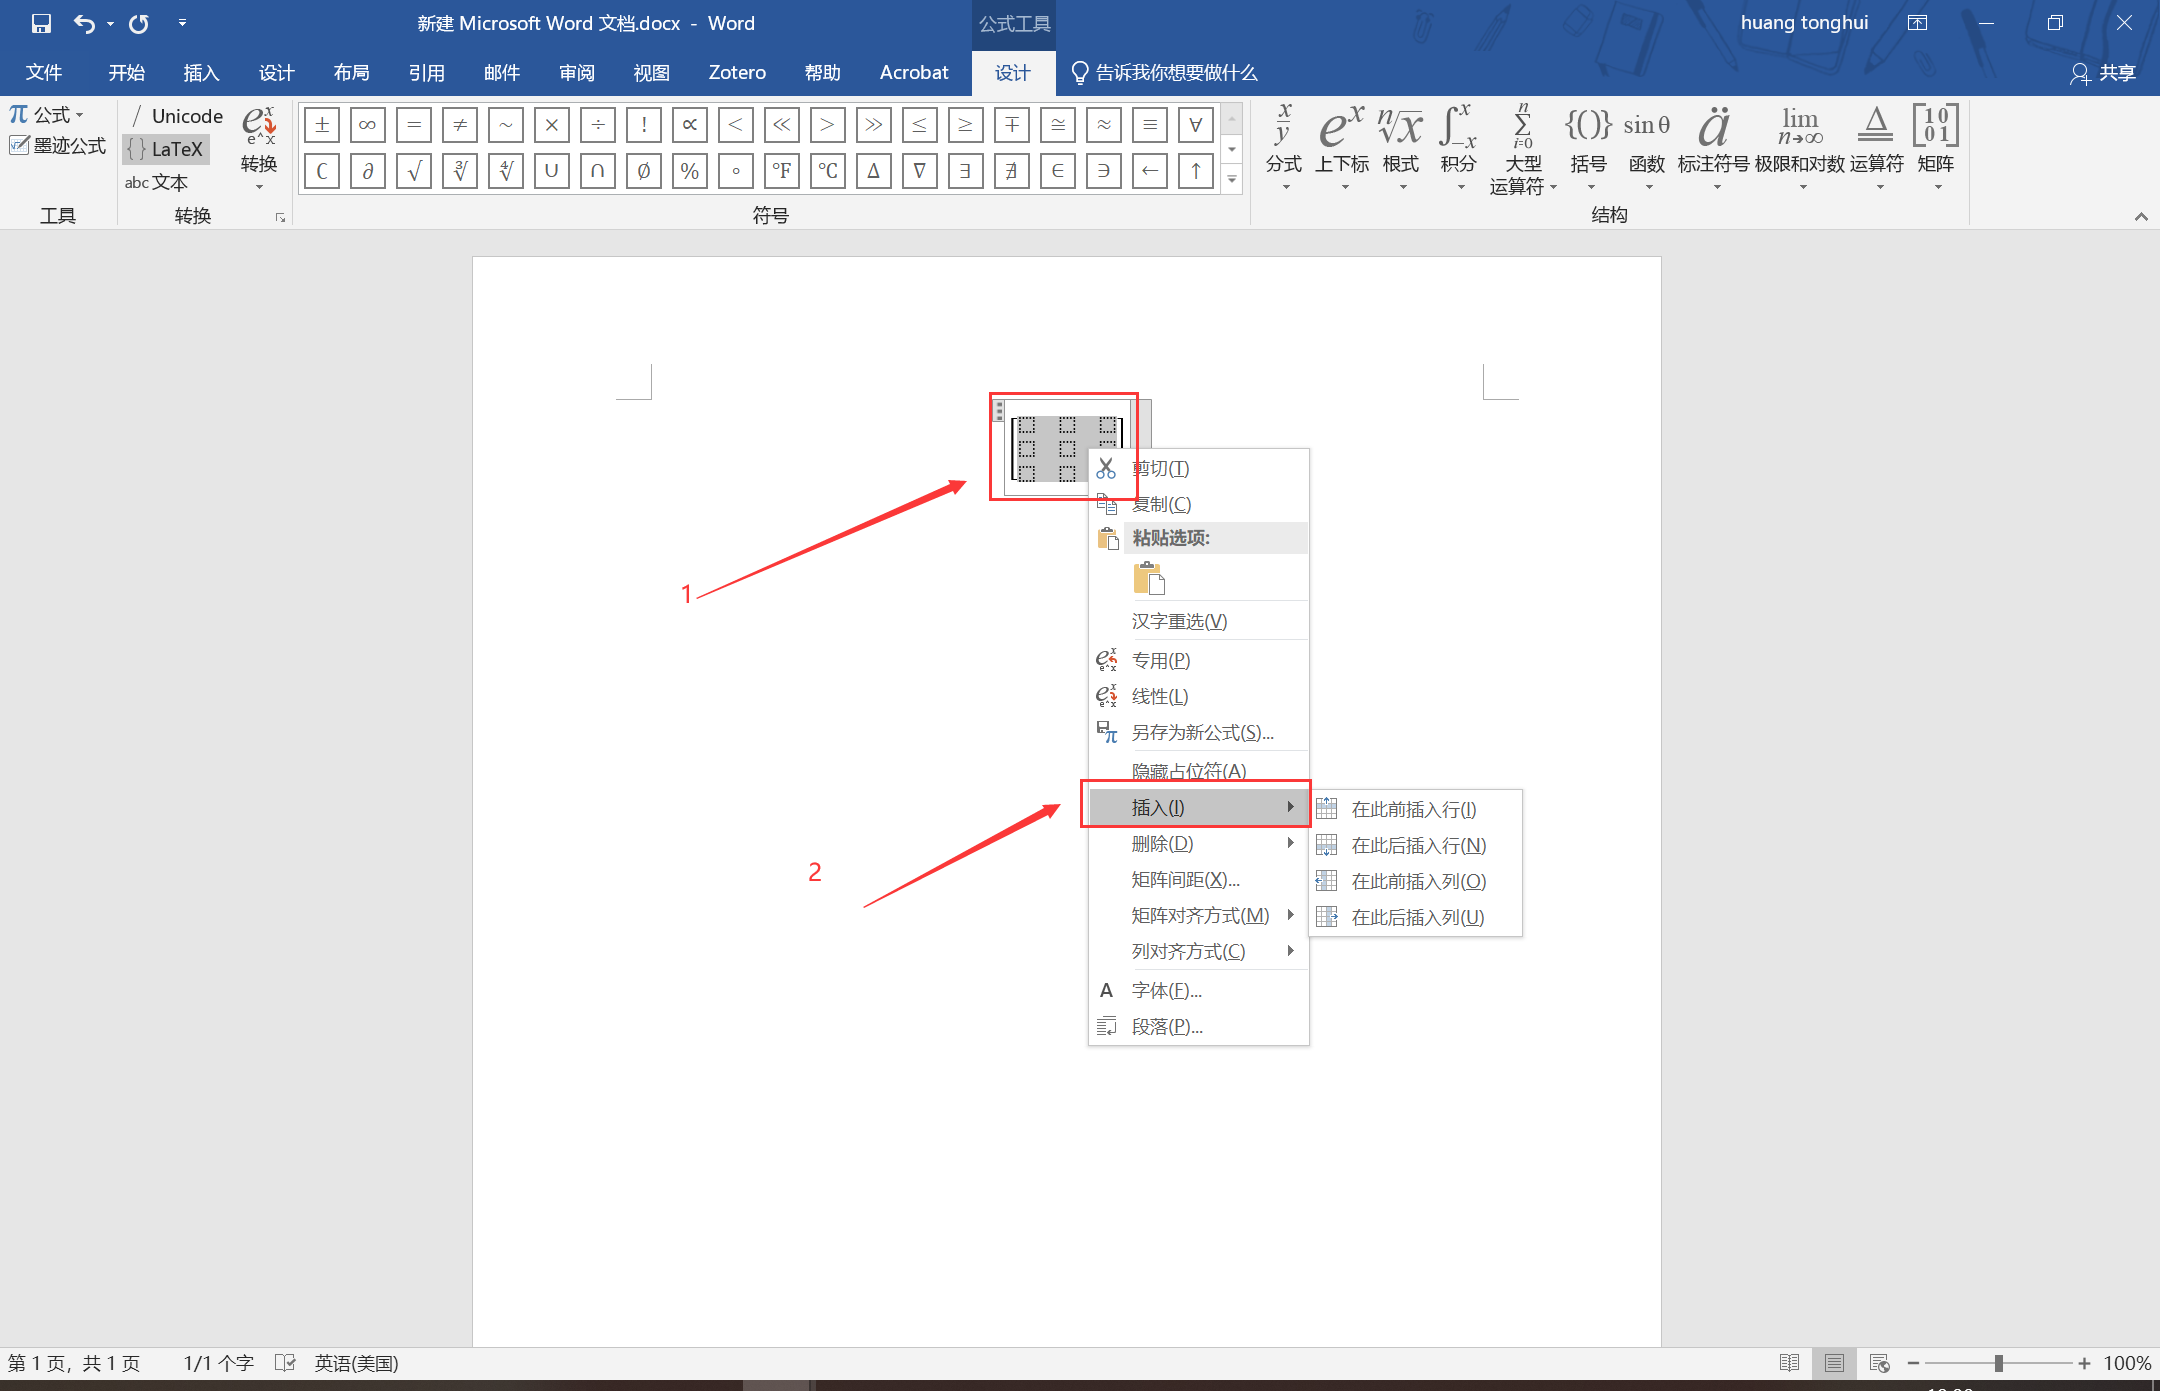The width and height of the screenshot is (2160, 1391).
Task: Click the 墨迹公式 ink equation tool
Action: point(58,146)
